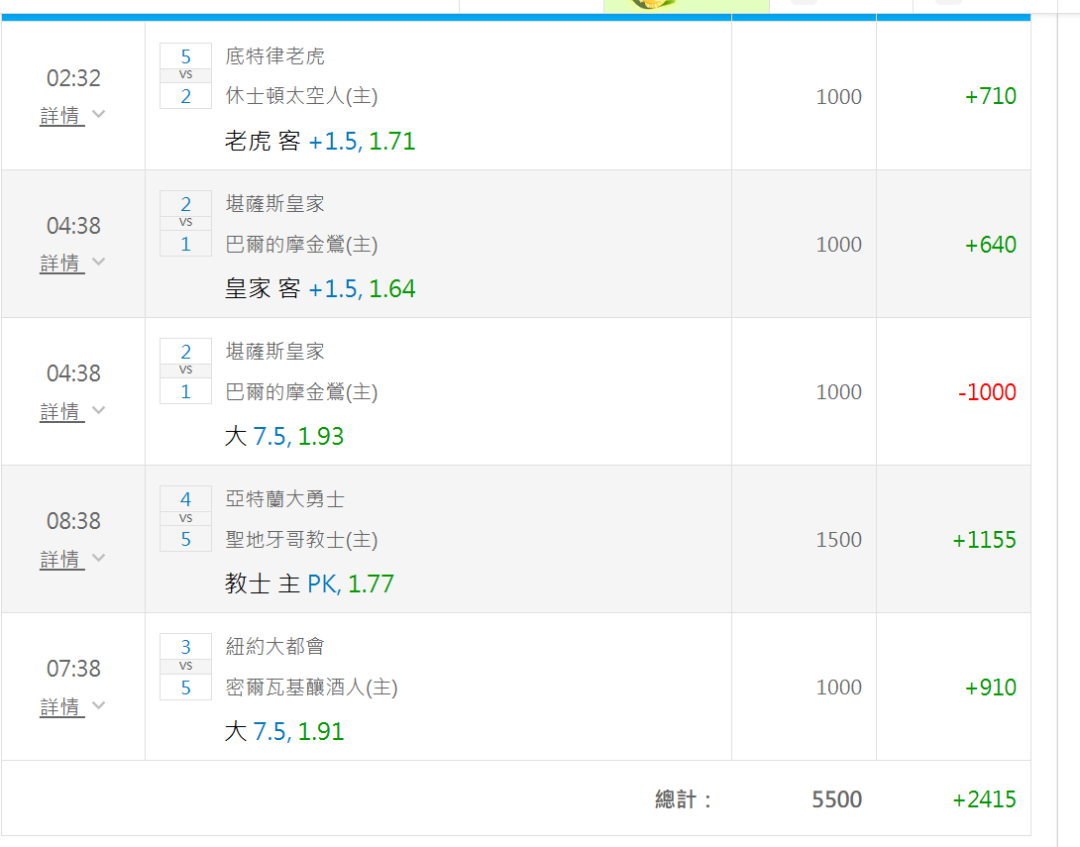Expand chevron beside 詳情 in 皇家 客 +1.5 row
The image size is (1080, 847).
point(98,262)
